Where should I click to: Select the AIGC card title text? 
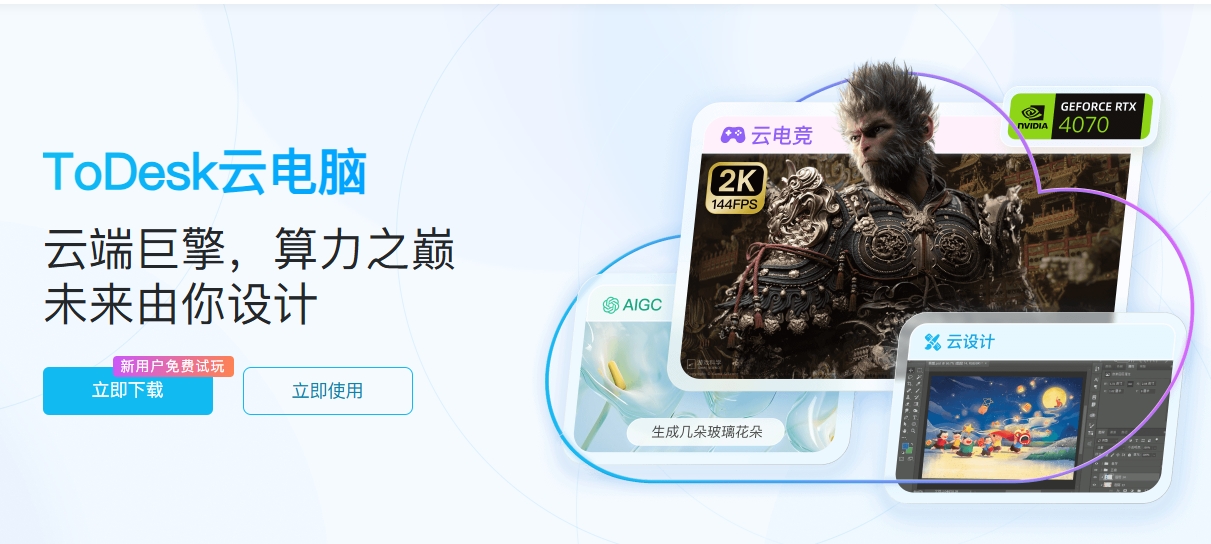coord(642,305)
